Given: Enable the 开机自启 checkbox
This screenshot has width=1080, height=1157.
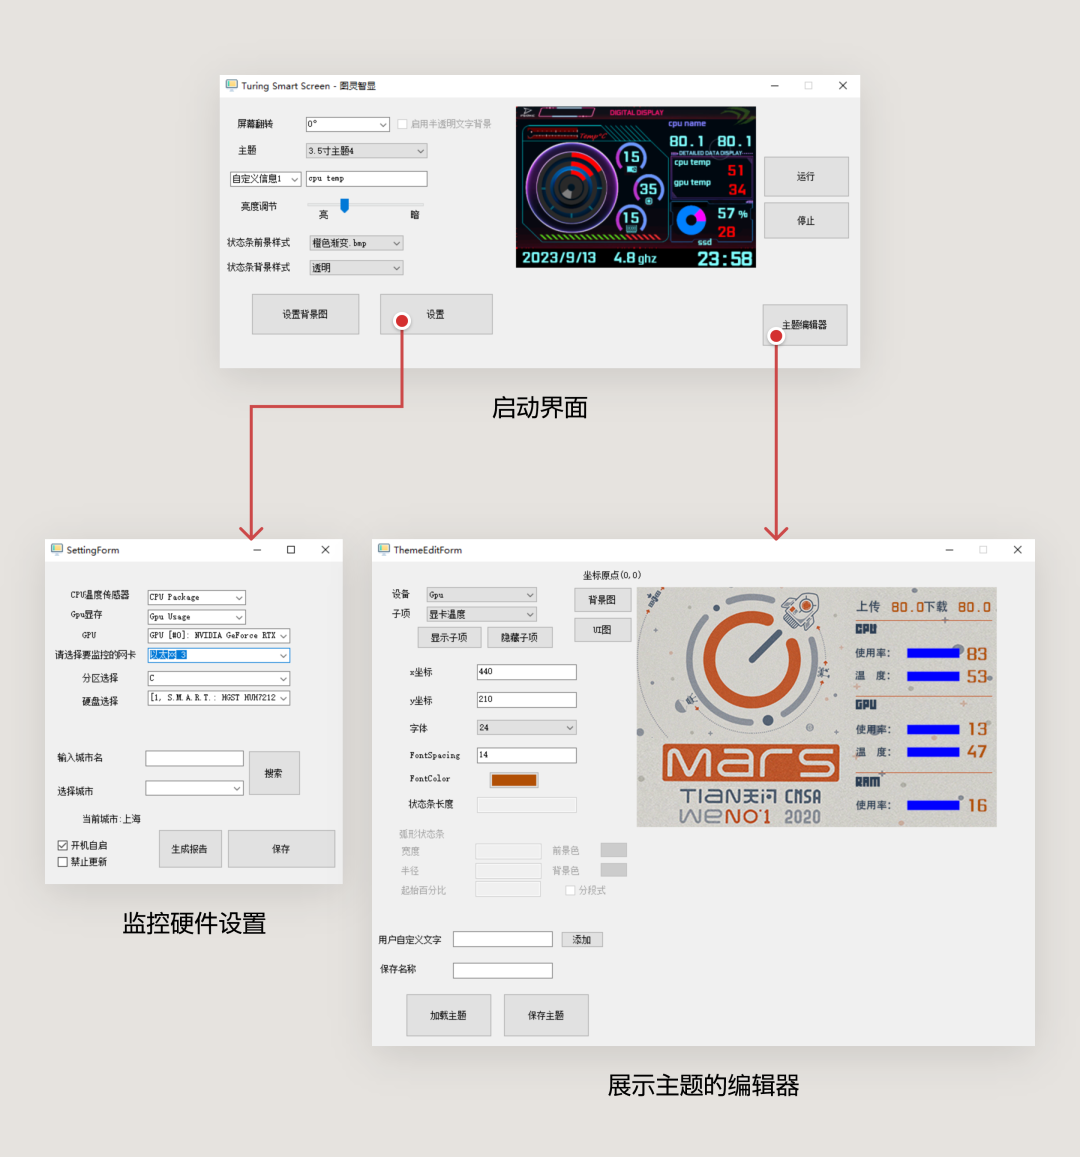Looking at the screenshot, I should click(63, 845).
